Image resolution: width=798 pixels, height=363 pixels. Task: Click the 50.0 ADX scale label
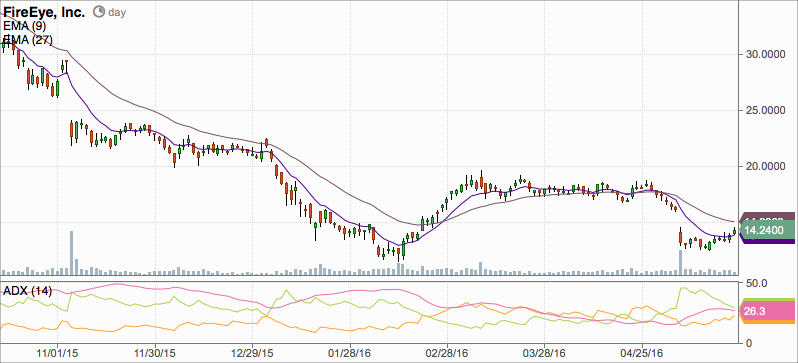tap(757, 283)
